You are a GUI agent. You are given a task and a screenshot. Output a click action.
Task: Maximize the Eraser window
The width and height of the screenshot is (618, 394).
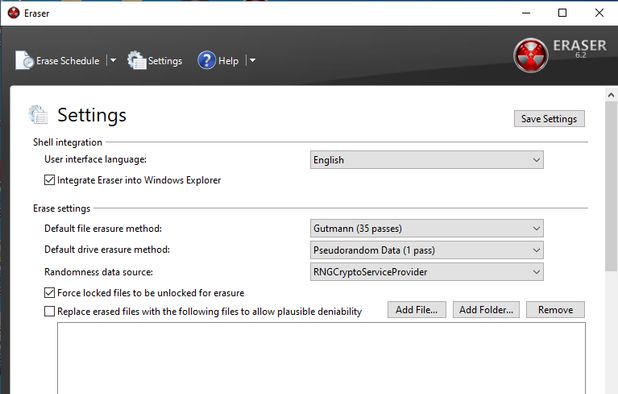[x=562, y=13]
